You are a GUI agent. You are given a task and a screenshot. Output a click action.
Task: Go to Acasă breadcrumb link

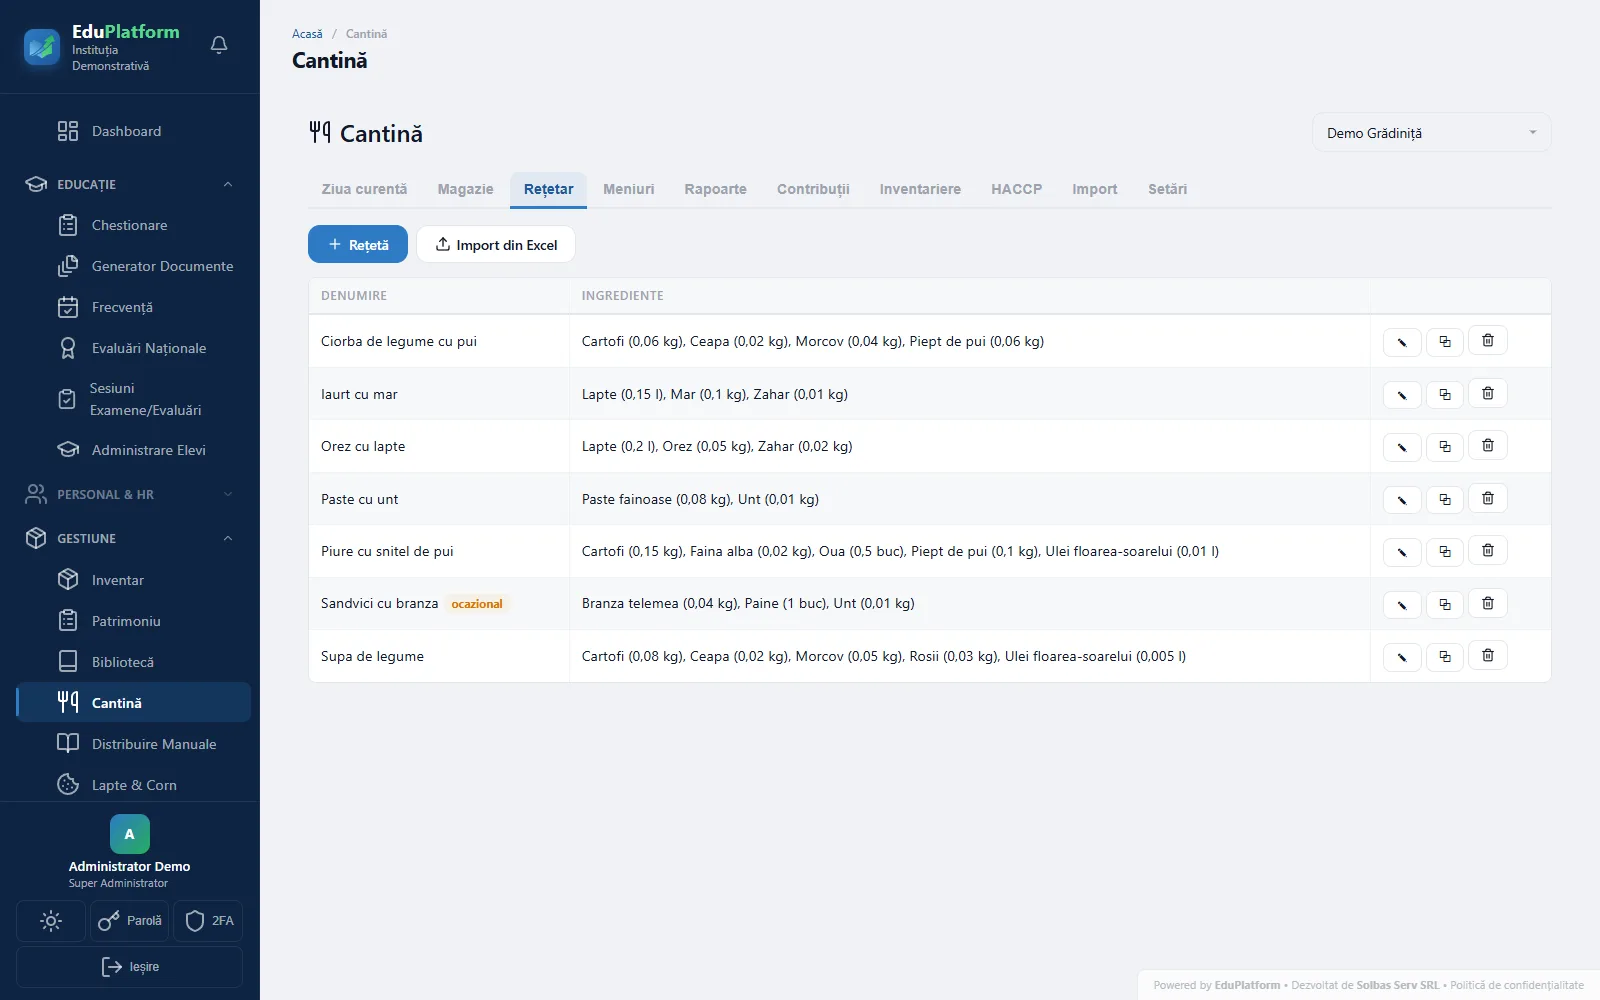(307, 34)
